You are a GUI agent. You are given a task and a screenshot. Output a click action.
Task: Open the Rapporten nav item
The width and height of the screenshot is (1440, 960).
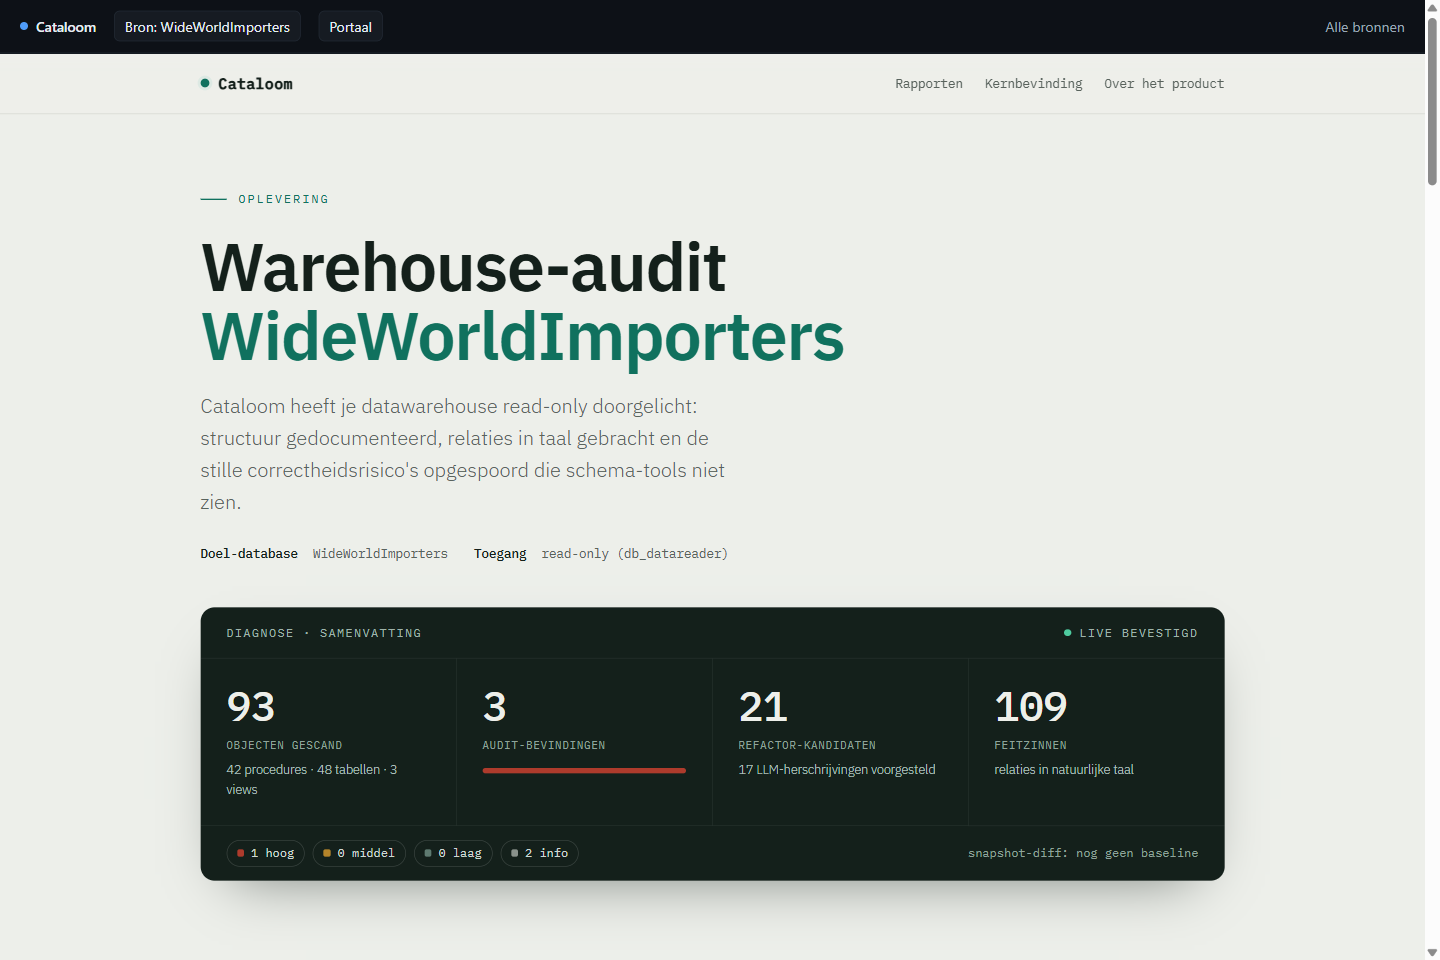click(929, 84)
